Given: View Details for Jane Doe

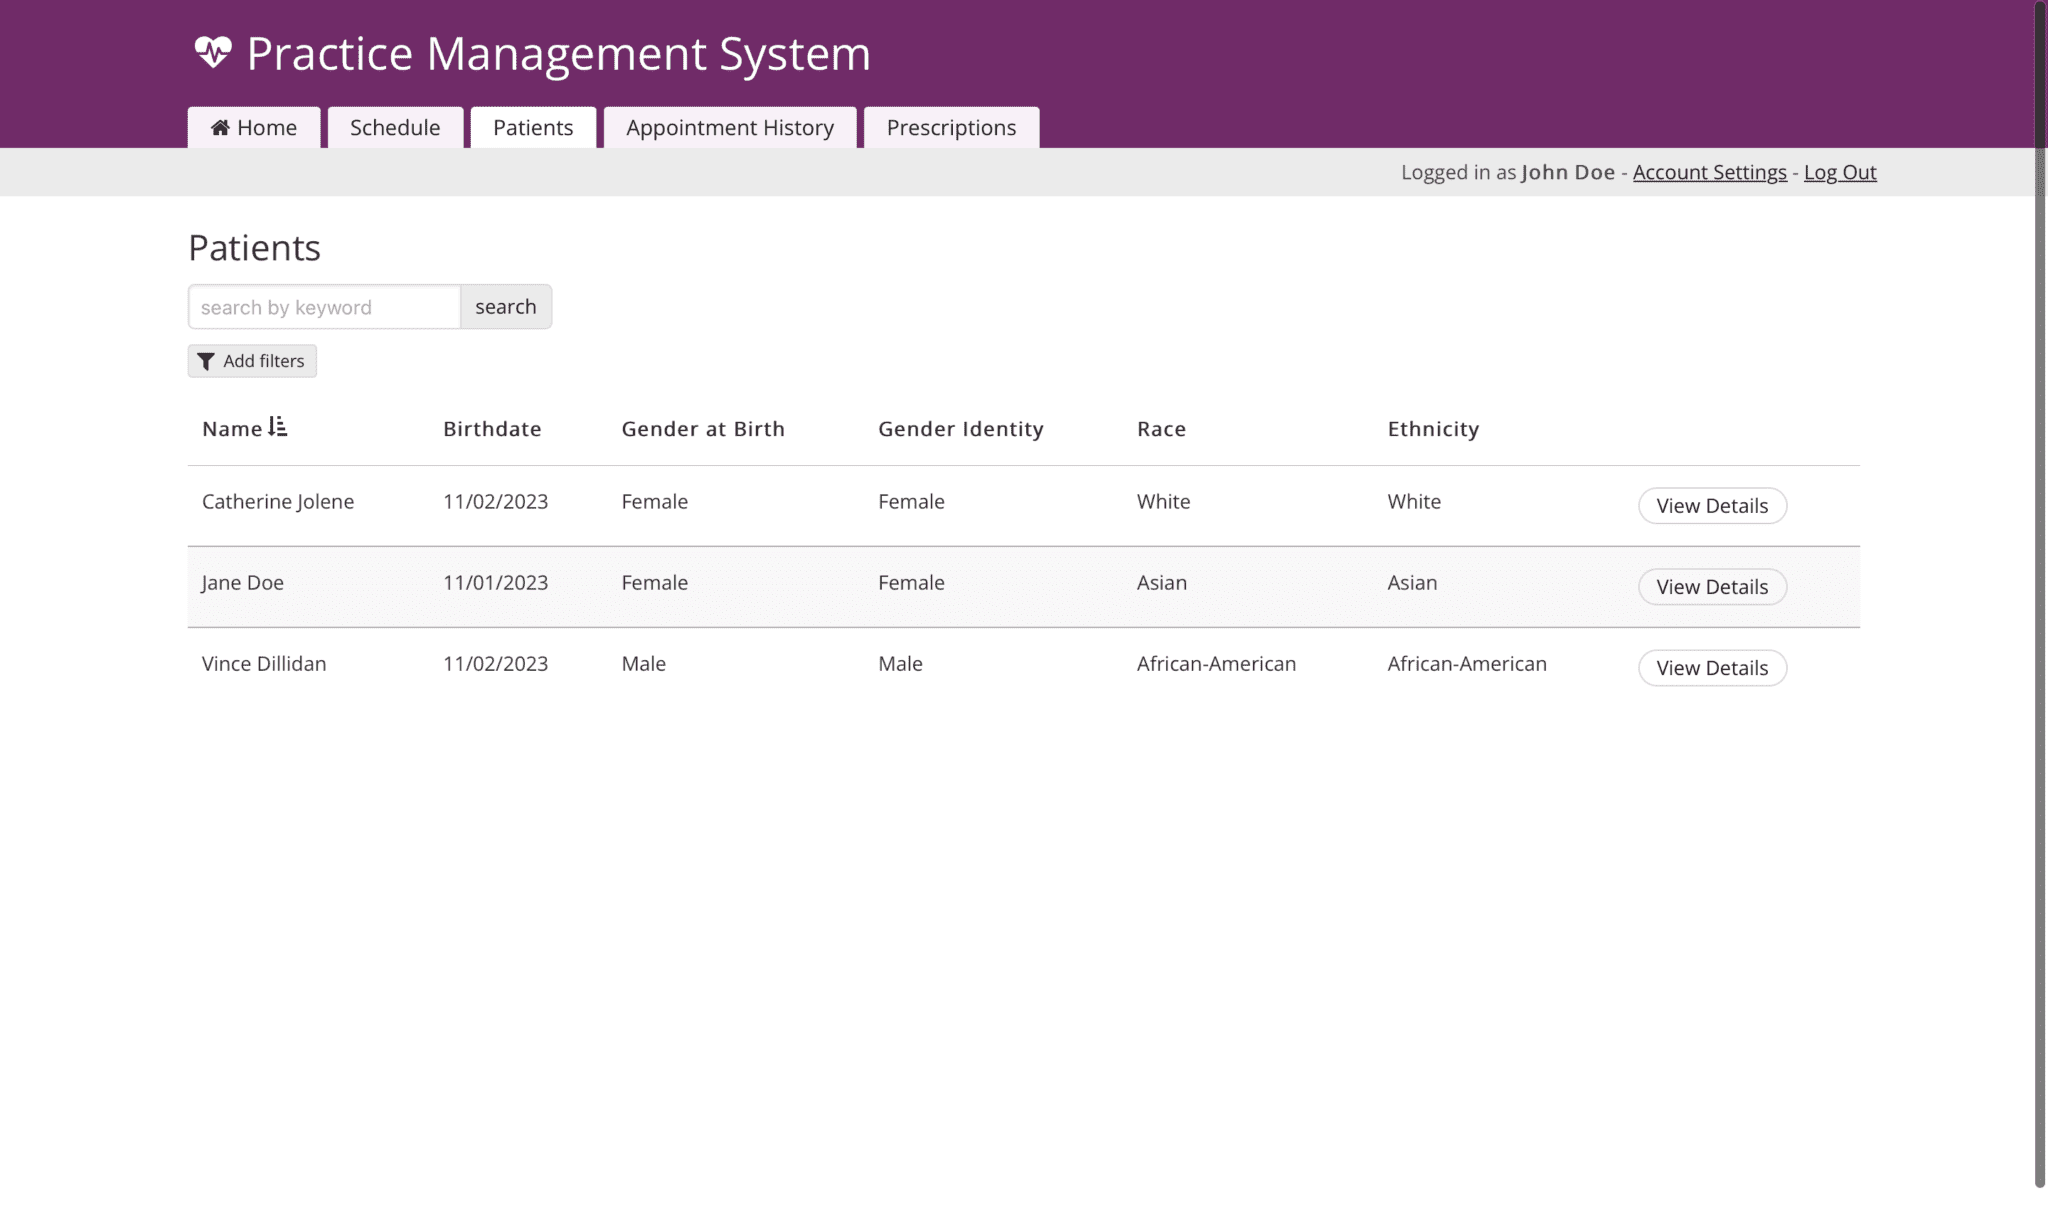Looking at the screenshot, I should 1711,587.
